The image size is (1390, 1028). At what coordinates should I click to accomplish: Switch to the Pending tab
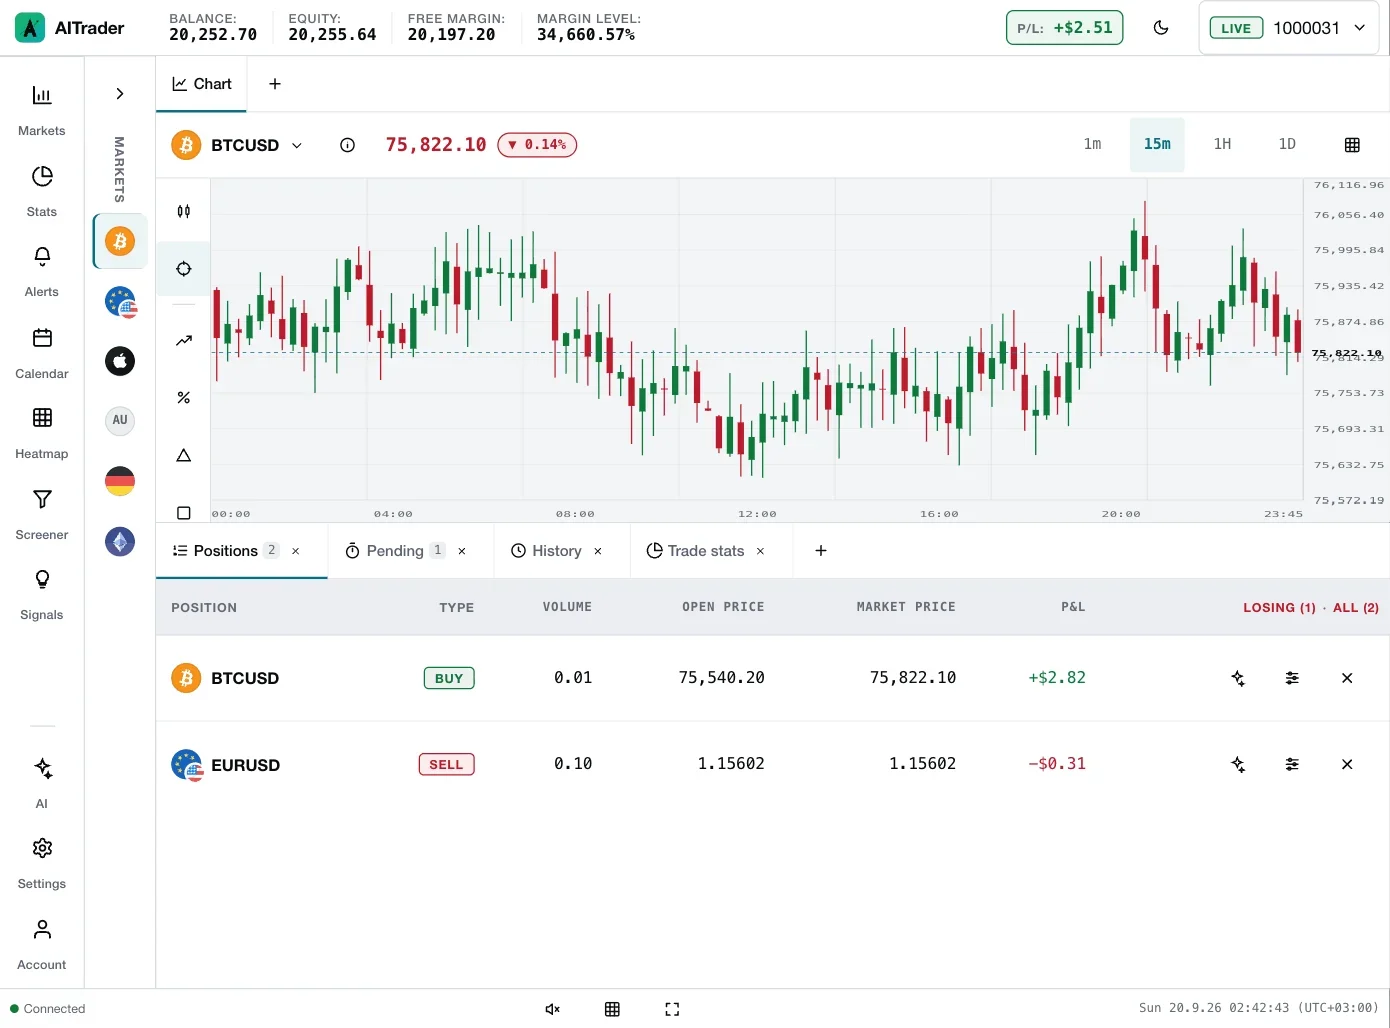click(x=394, y=551)
